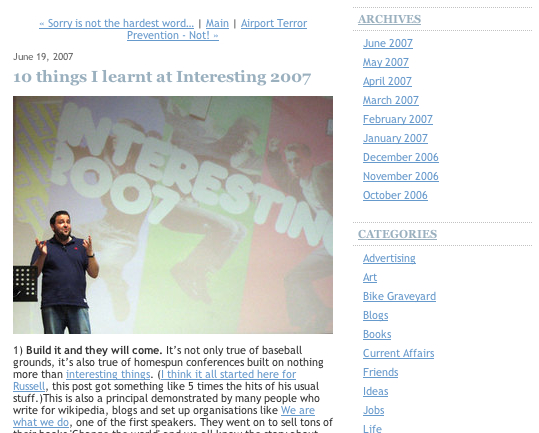Open the May 2007 archive
This screenshot has height=433, width=539.
pyautogui.click(x=386, y=62)
